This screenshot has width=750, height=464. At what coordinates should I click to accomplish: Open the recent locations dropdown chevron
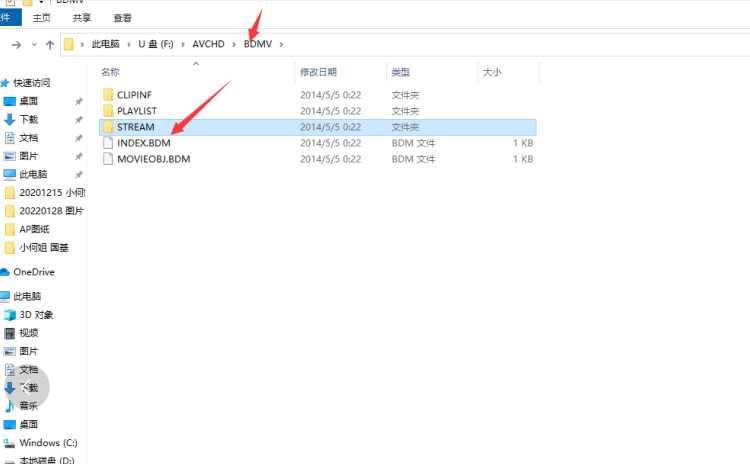(34, 45)
